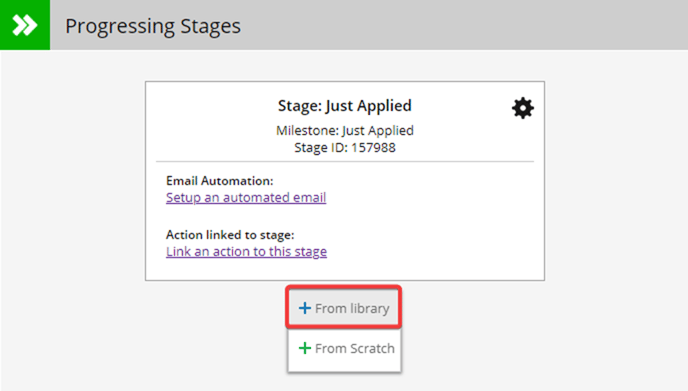Screen dimensions: 688x391
Task: Click the word library in From library
Action: click(369, 308)
